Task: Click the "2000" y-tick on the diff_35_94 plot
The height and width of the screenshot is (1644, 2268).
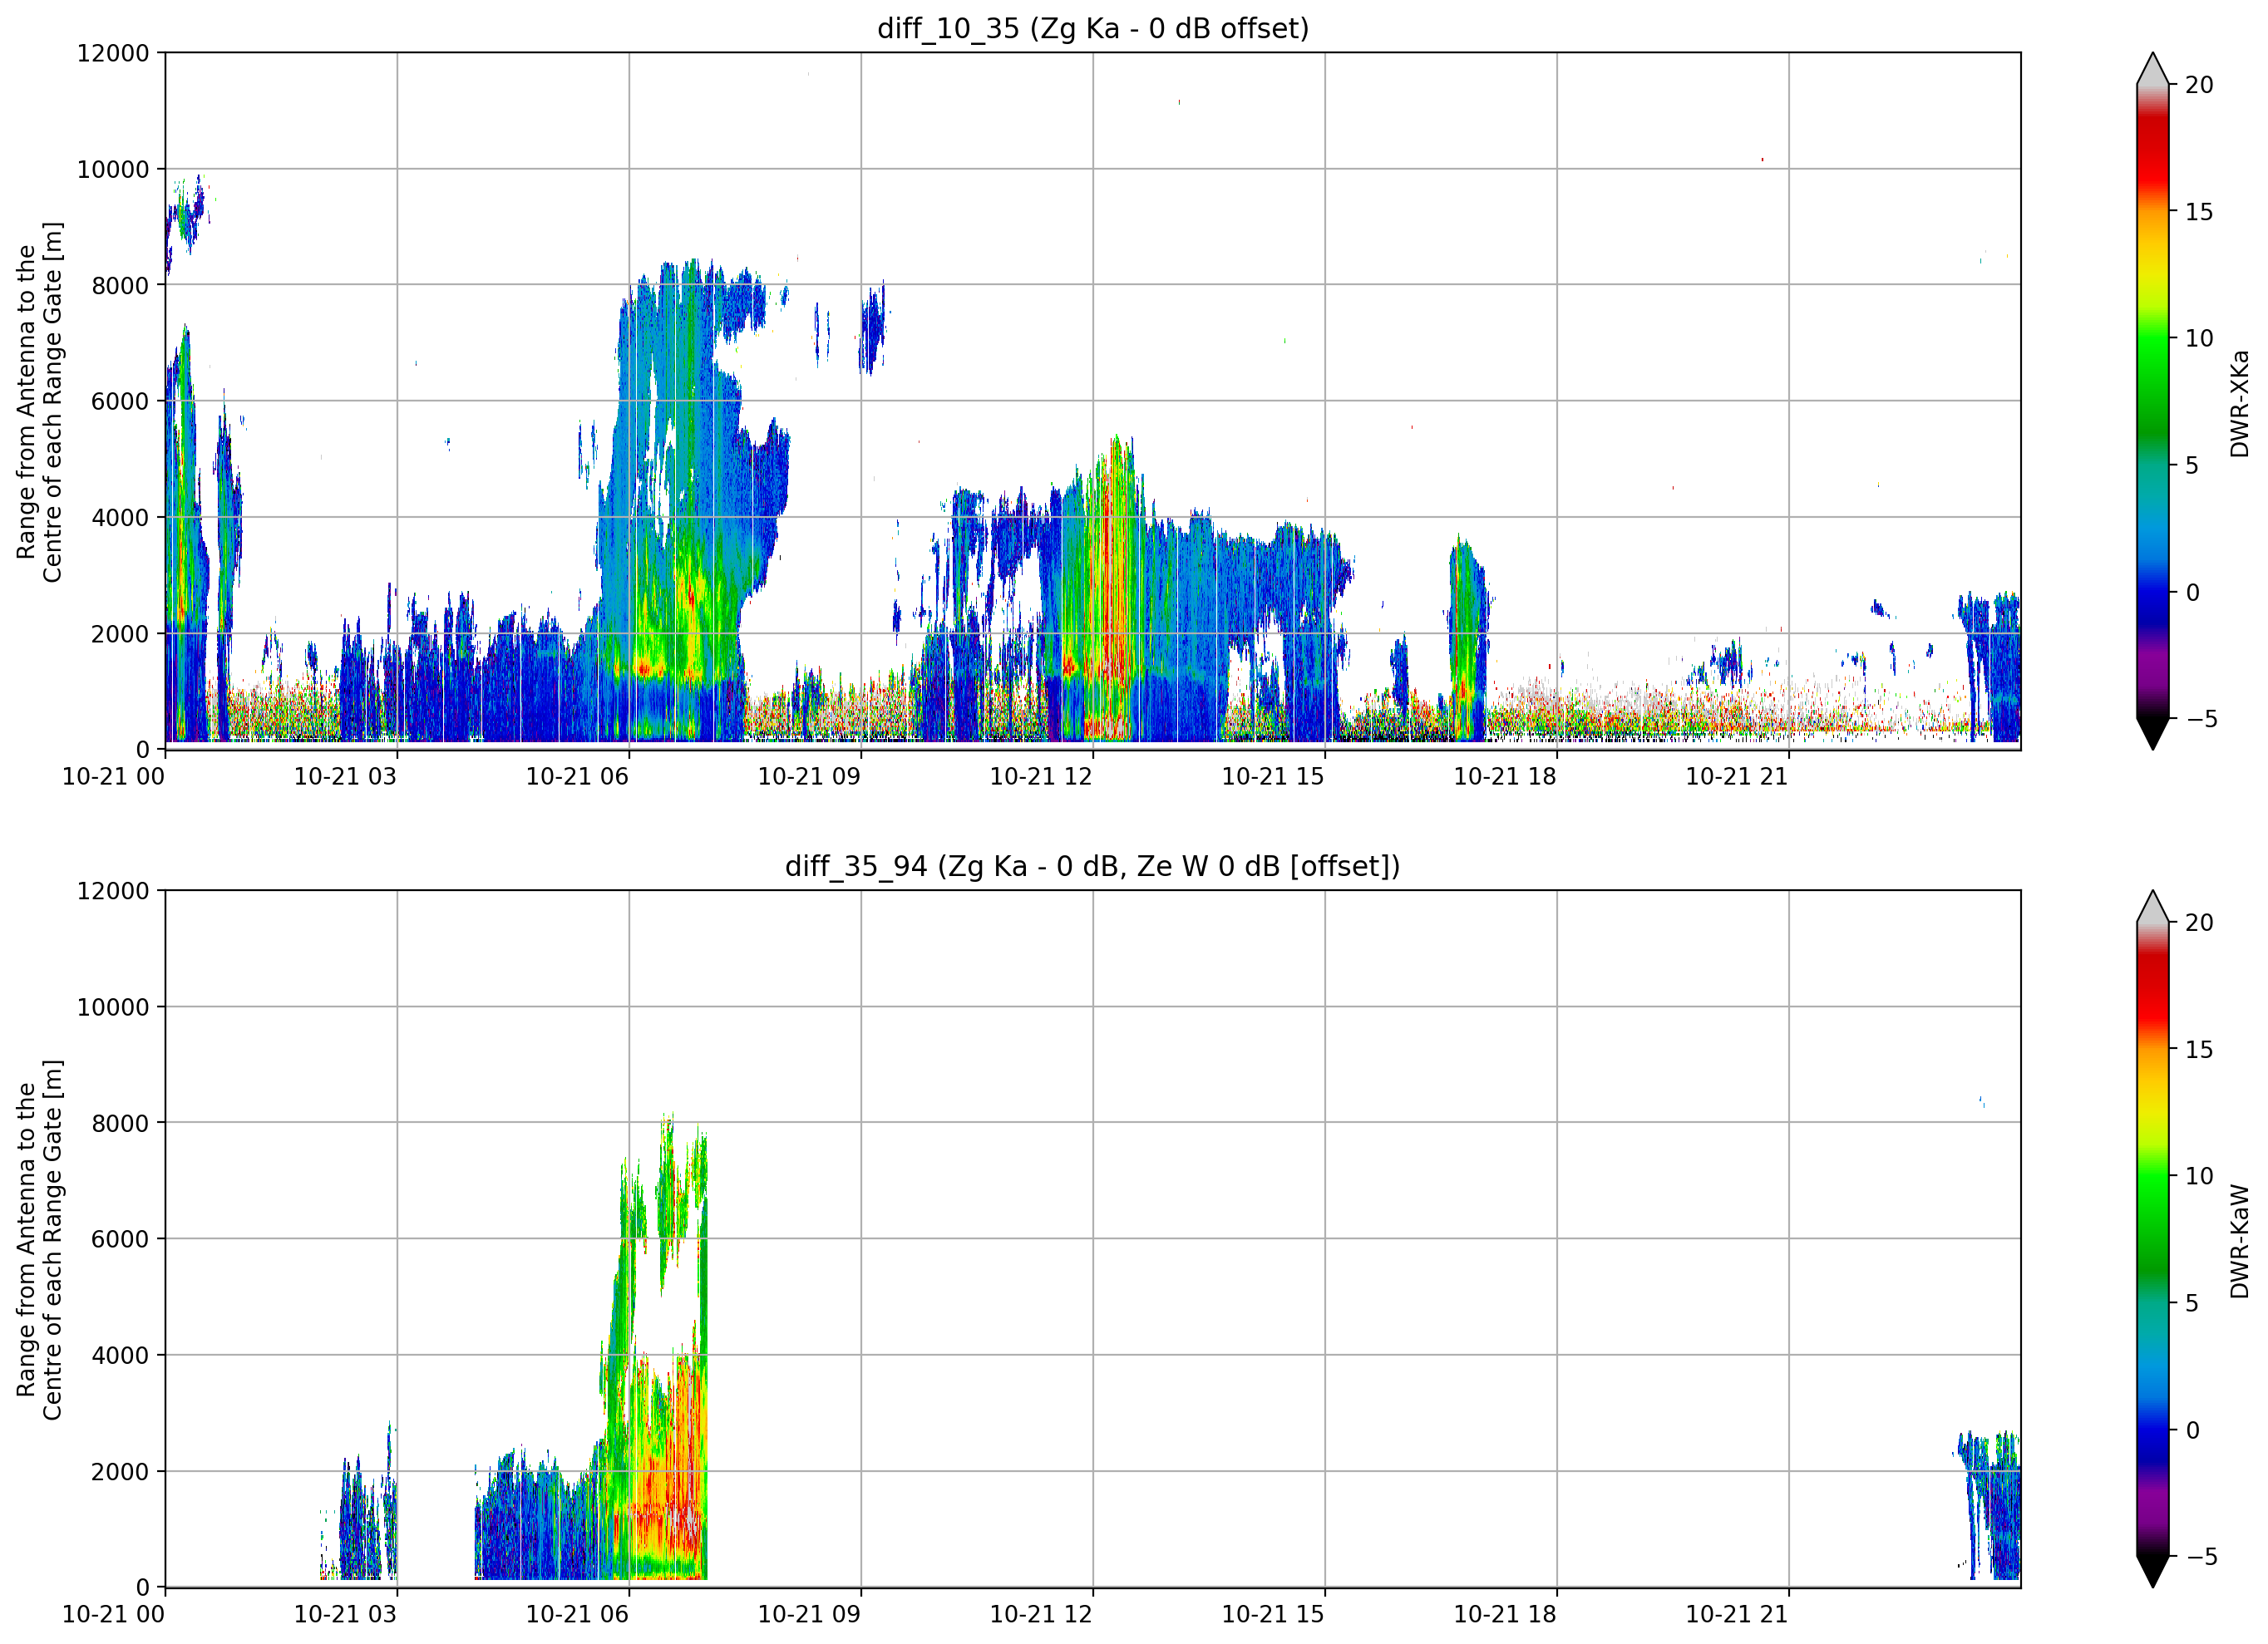Action: (x=120, y=1472)
